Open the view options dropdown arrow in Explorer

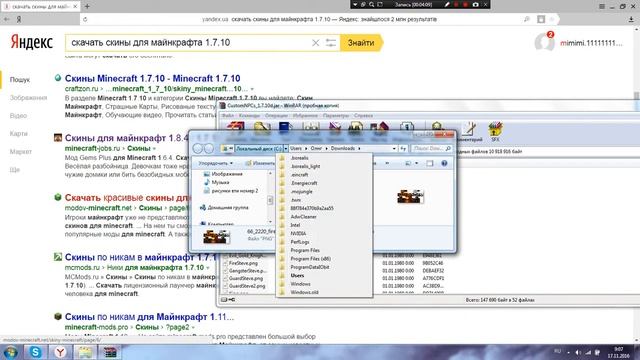pos(416,163)
